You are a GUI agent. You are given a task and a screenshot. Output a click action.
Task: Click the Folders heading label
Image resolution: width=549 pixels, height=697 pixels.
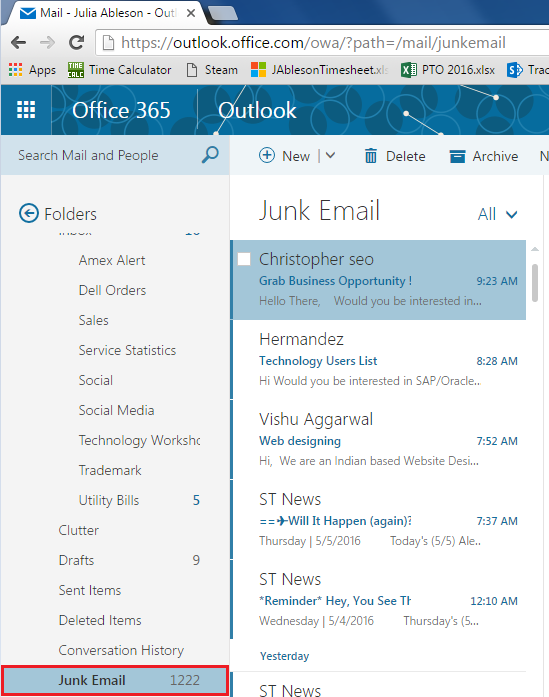pyautogui.click(x=70, y=214)
